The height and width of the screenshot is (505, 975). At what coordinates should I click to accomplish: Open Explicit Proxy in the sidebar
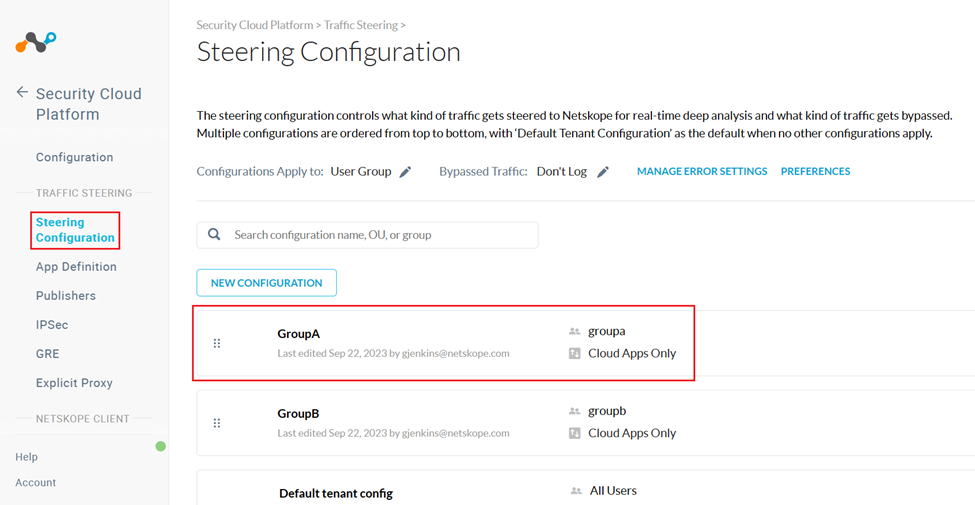[74, 383]
